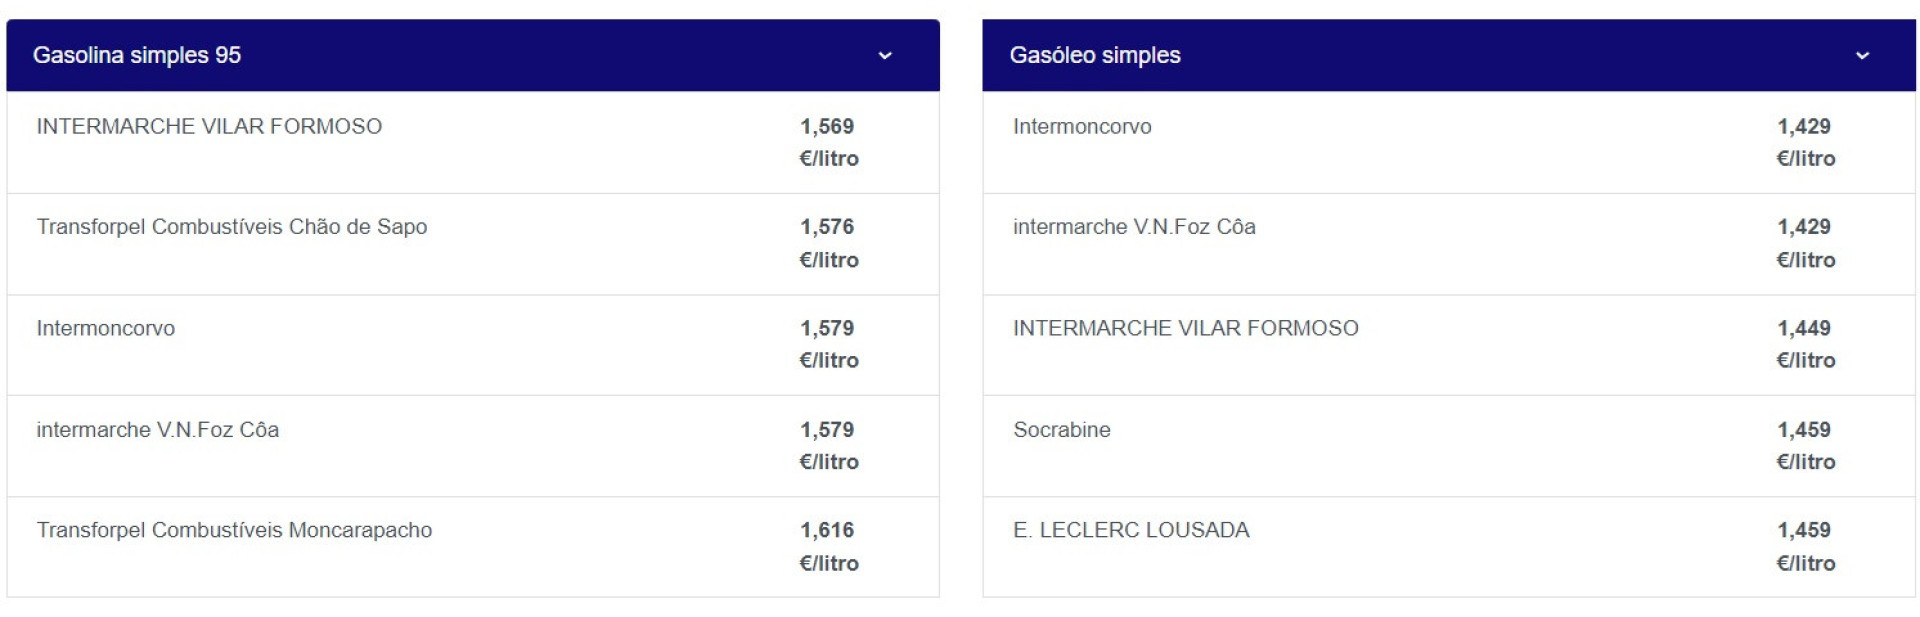1920x617 pixels.
Task: Click the 1,449 €/litro diesel price
Action: (1805, 344)
